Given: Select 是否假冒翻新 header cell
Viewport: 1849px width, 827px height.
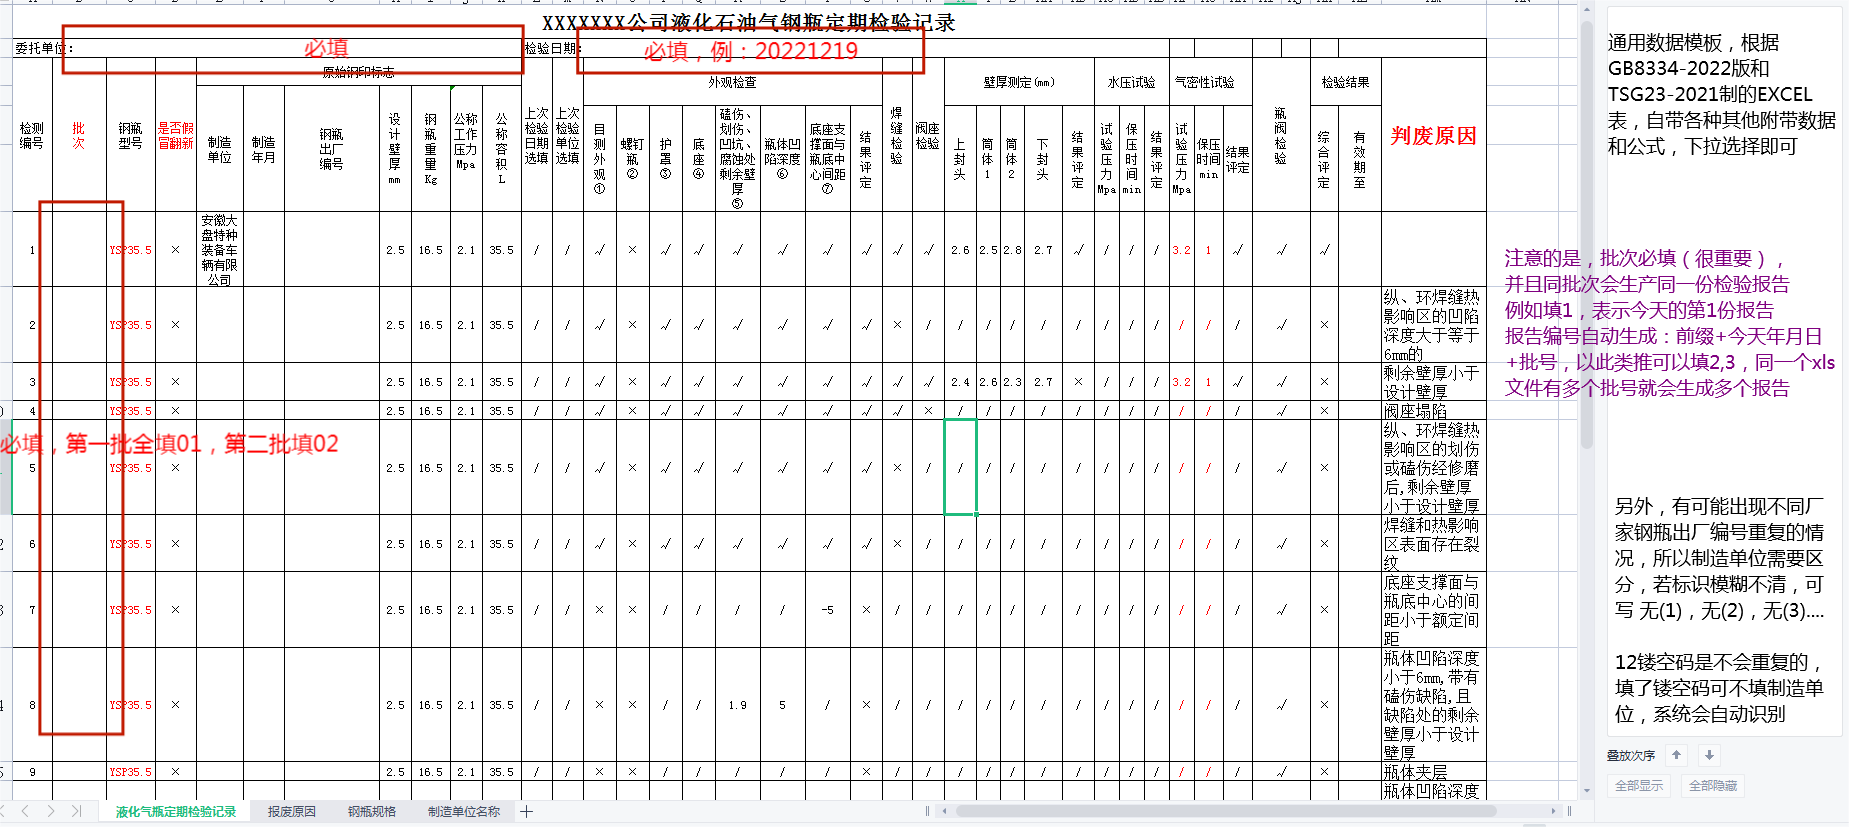Looking at the screenshot, I should 176,136.
